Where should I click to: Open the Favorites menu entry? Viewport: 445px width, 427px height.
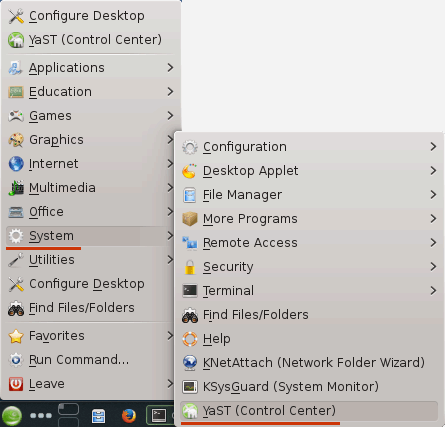tap(90, 336)
